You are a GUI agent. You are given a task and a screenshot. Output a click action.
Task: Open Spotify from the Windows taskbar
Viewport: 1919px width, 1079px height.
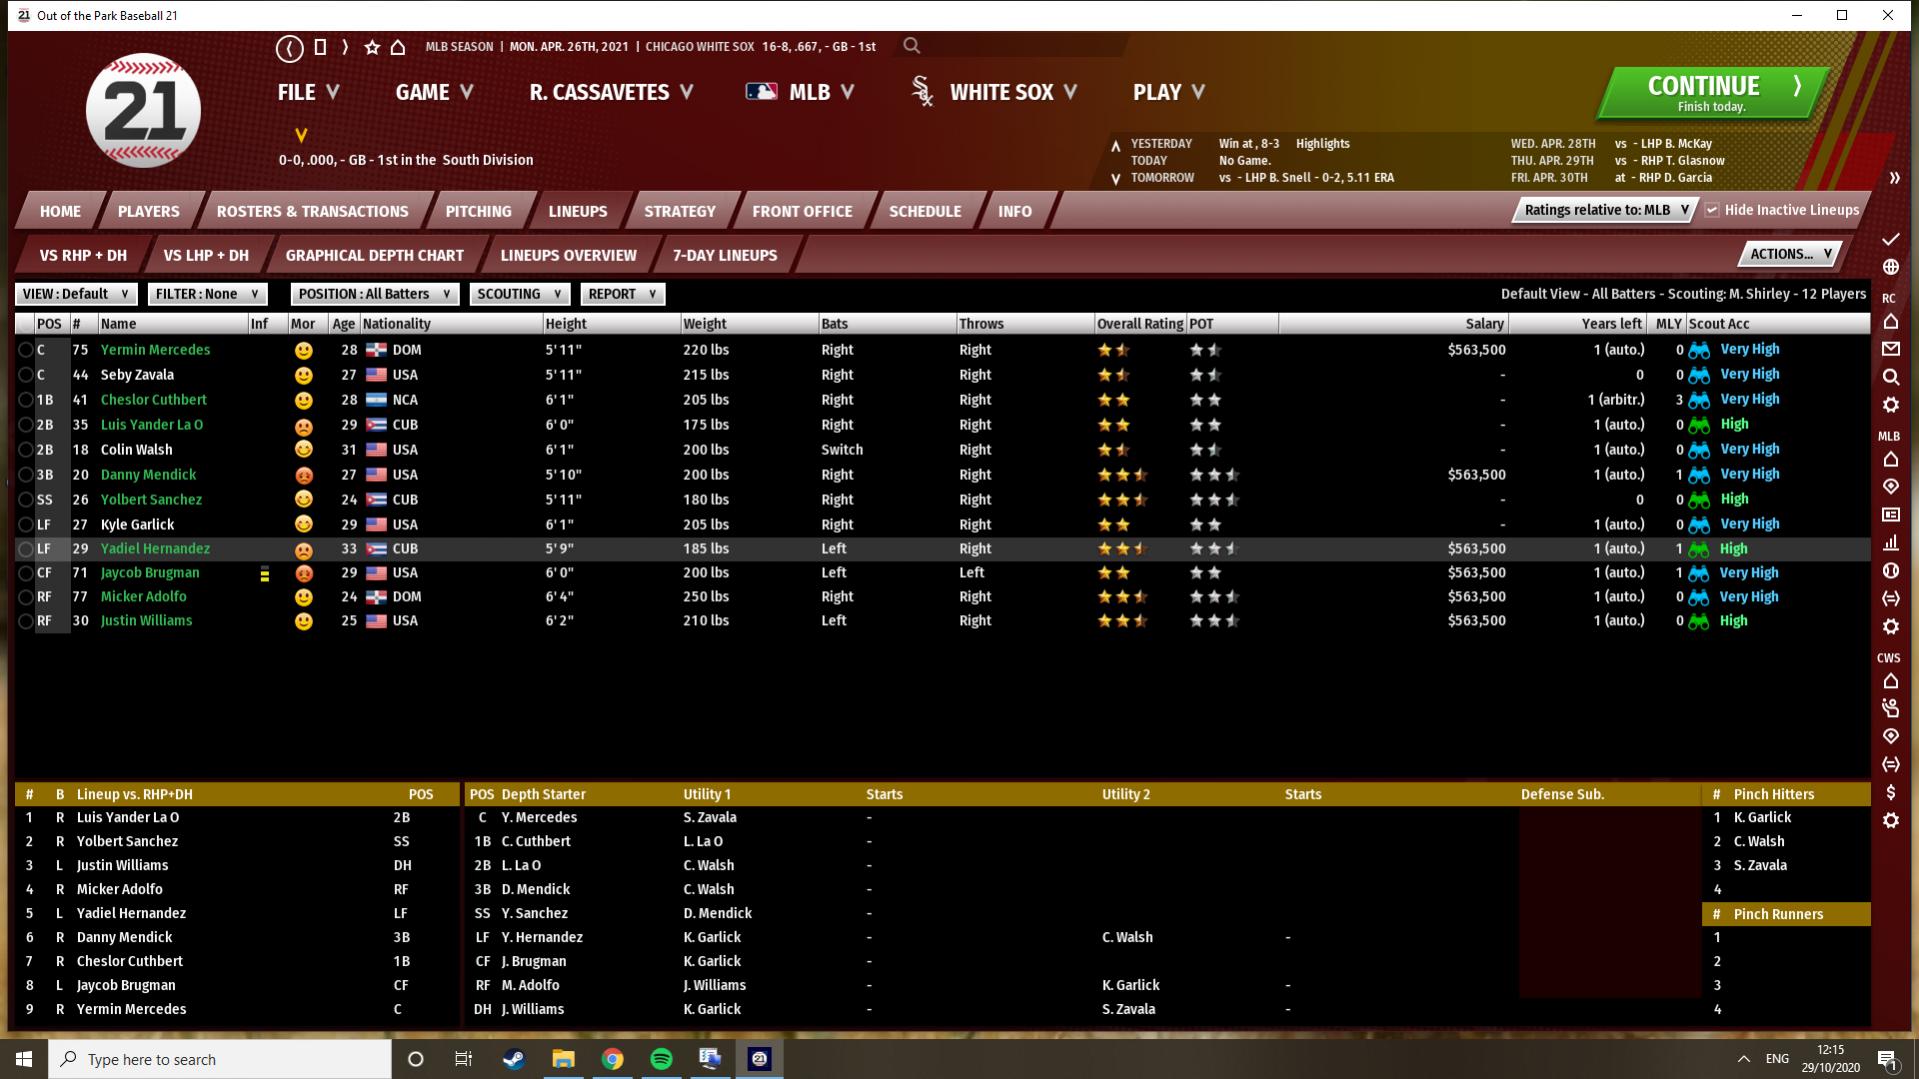(661, 1059)
